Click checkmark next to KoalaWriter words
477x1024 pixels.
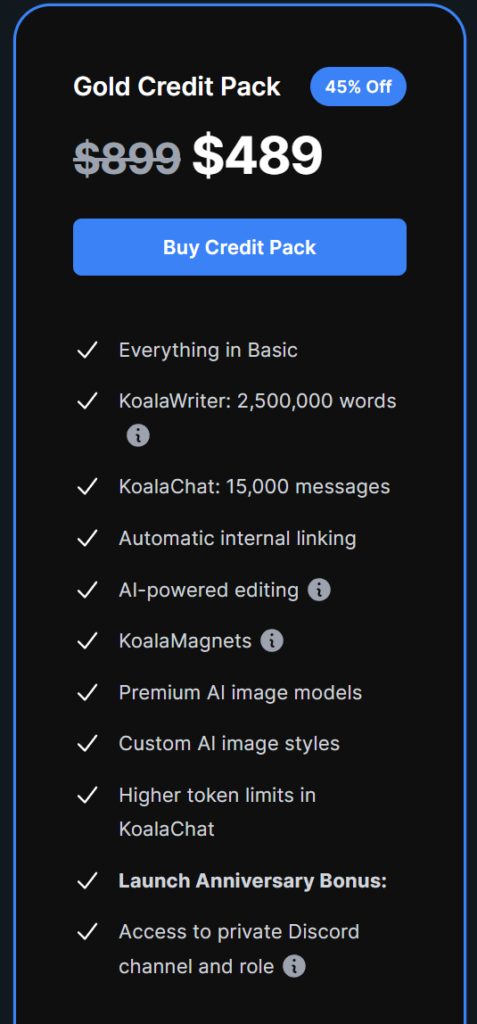tap(87, 401)
